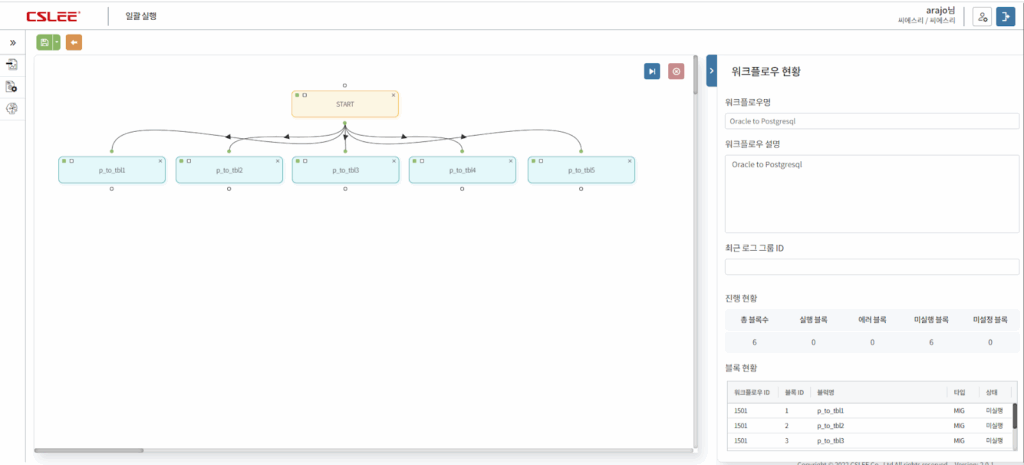
Task: Open the user settings icon in the header
Action: [982, 17]
